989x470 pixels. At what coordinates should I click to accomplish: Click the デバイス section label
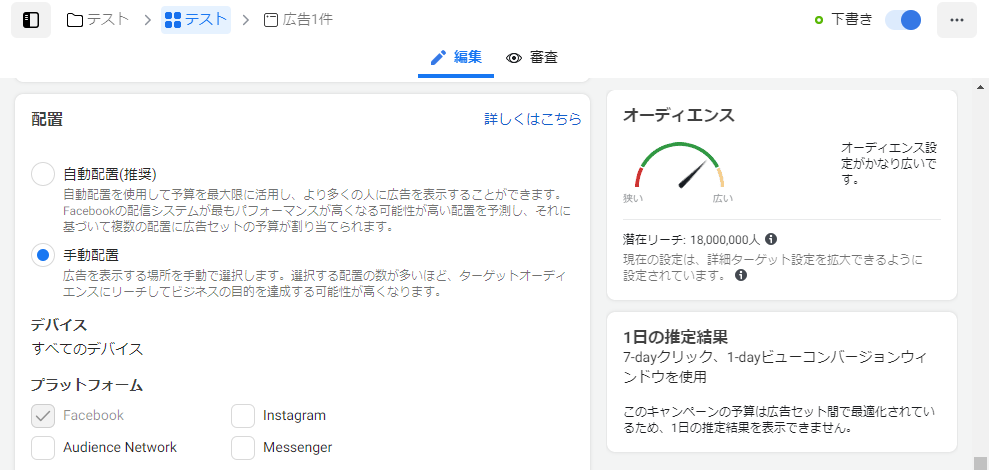(x=59, y=325)
